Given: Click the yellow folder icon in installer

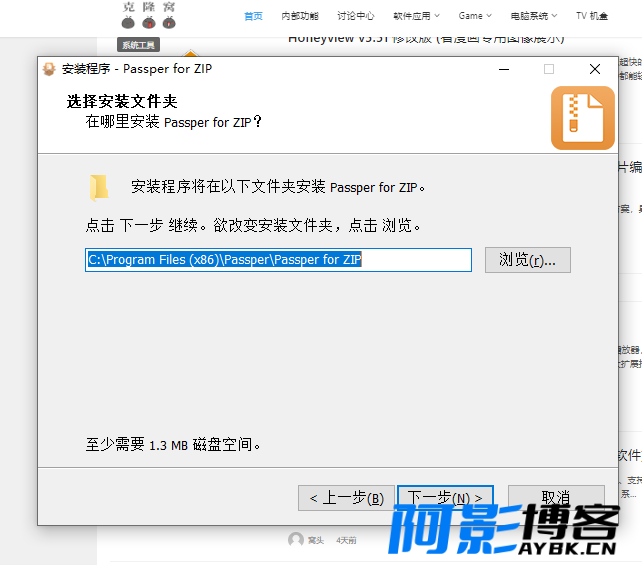Looking at the screenshot, I should coord(99,188).
